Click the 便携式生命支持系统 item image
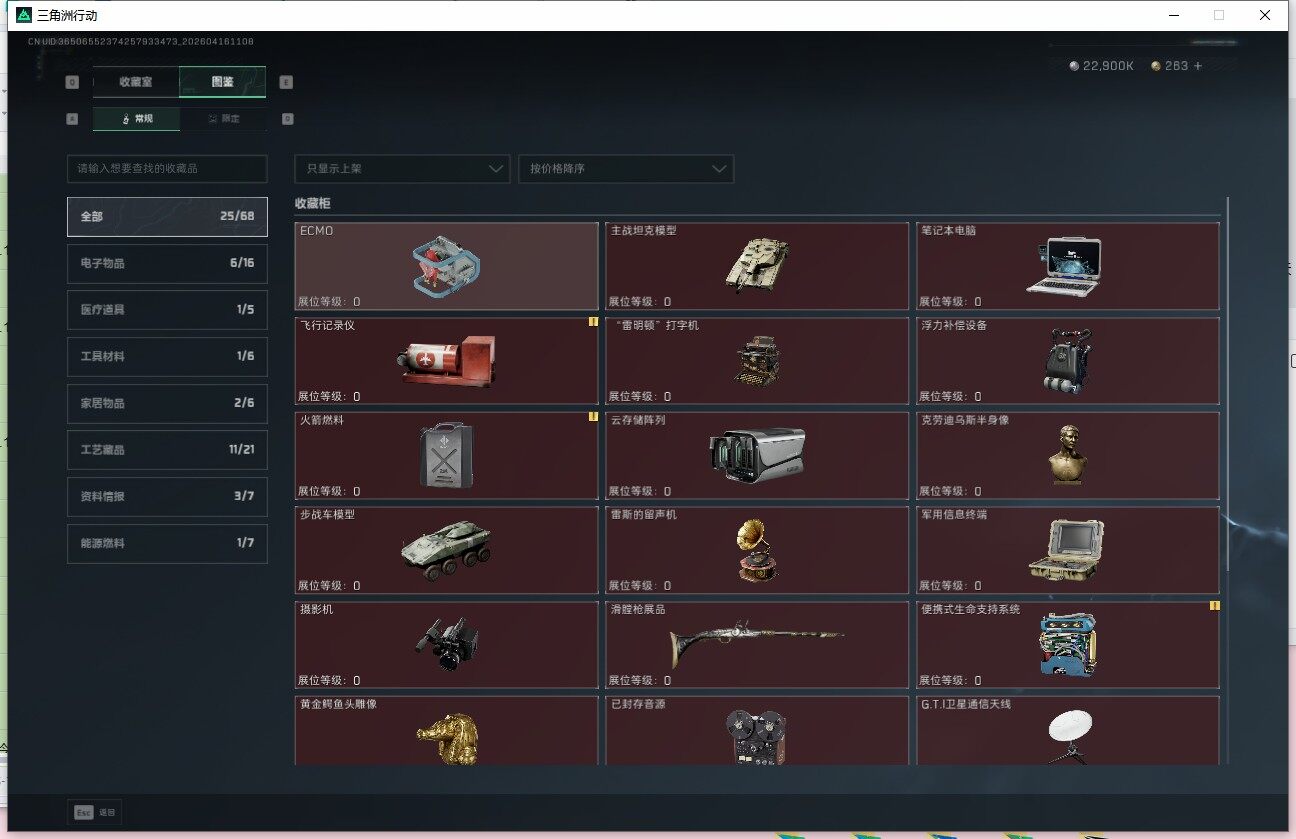Screen dimensions: 1296x839 [x=1067, y=645]
